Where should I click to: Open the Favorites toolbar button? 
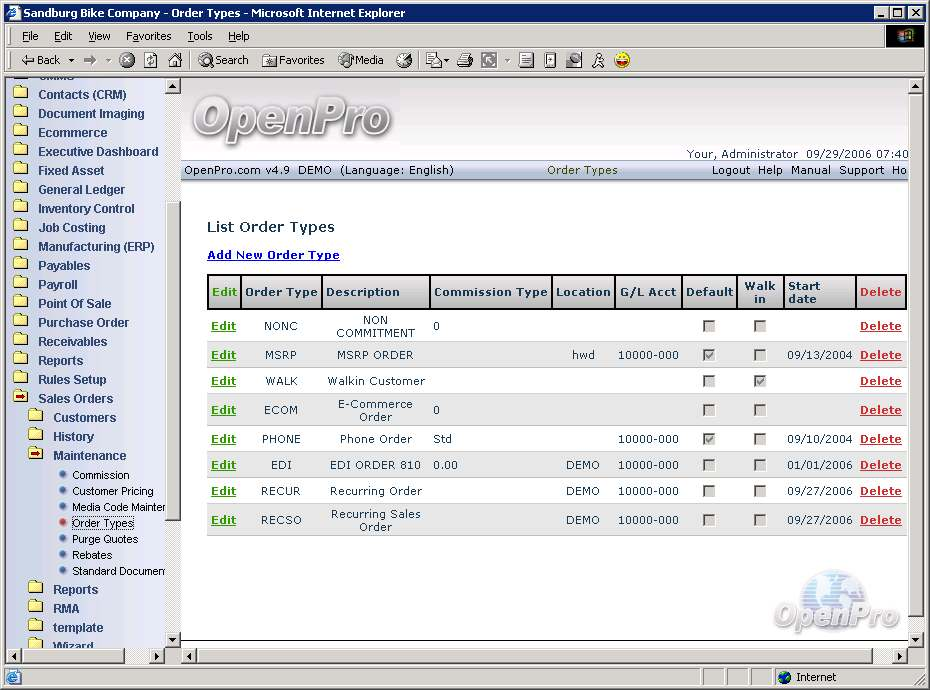pyautogui.click(x=293, y=60)
